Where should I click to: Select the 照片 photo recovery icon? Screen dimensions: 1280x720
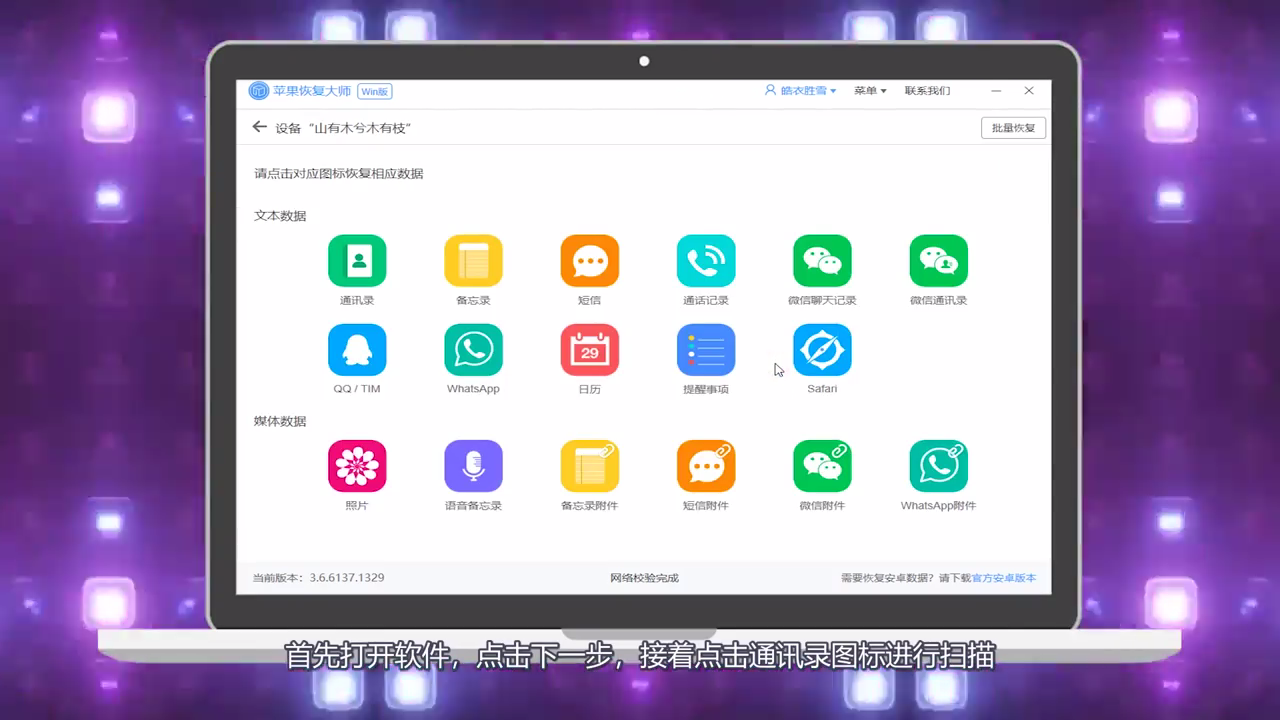pyautogui.click(x=357, y=466)
